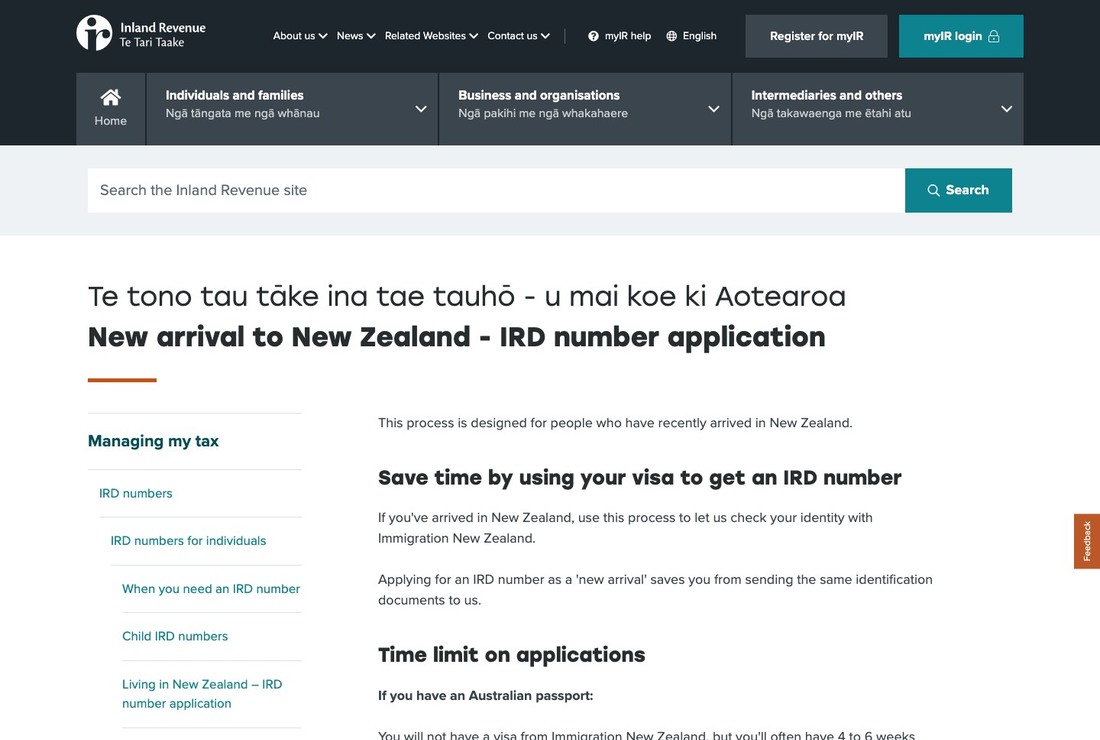Open the Contact us dropdown
1100x740 pixels.
click(518, 36)
